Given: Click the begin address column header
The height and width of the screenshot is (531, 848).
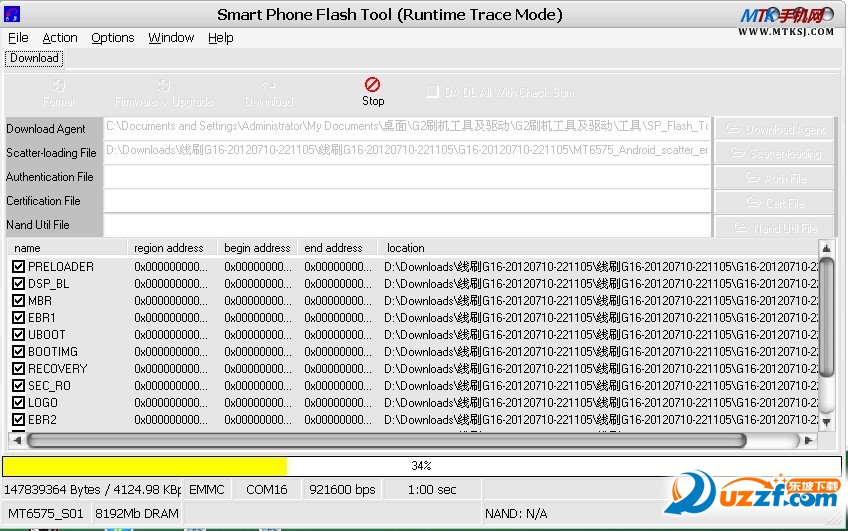Looking at the screenshot, I should (x=257, y=248).
